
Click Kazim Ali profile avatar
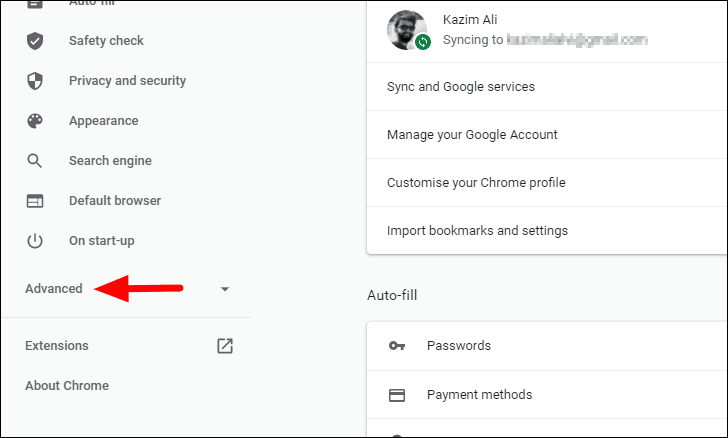pyautogui.click(x=407, y=30)
